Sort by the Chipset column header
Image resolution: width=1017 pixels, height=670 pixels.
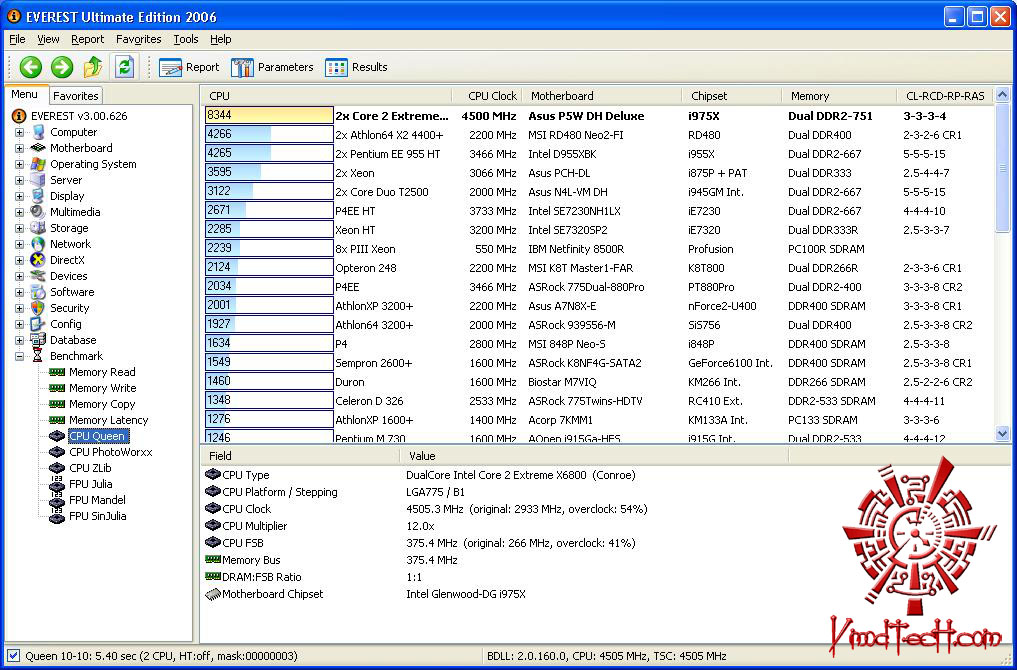[732, 96]
